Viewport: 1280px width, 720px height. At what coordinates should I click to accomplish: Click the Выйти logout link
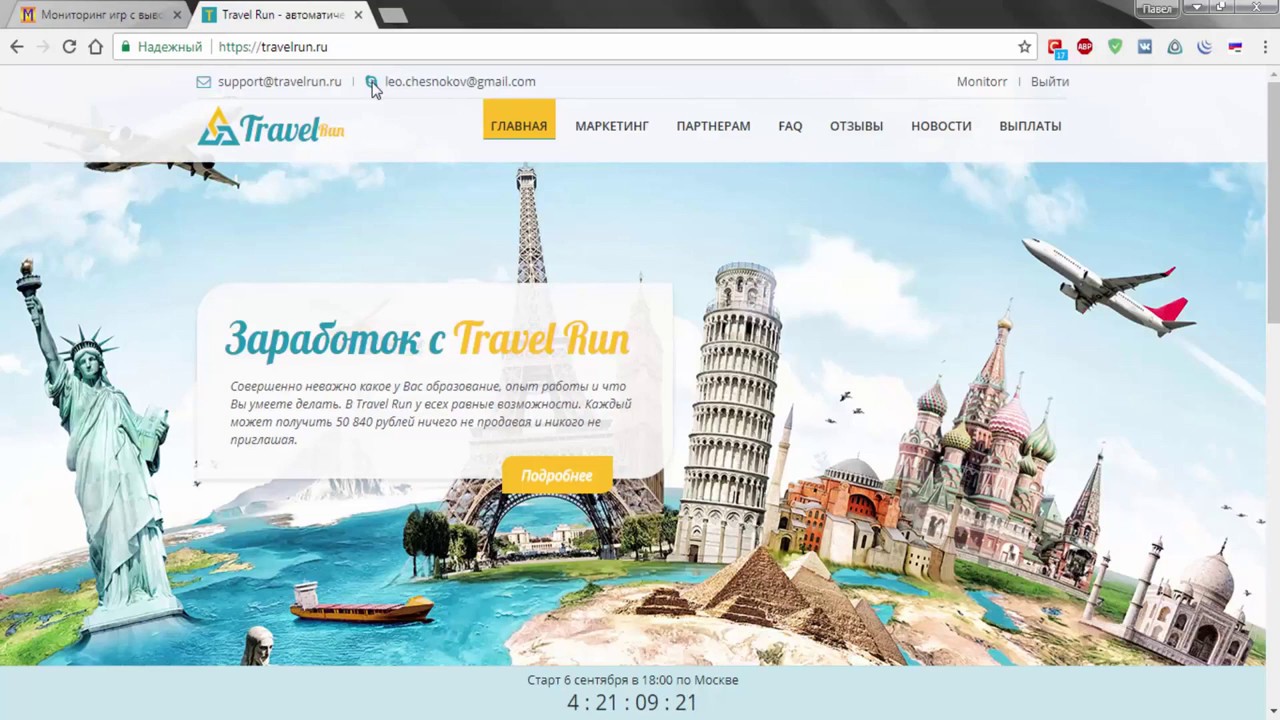[x=1050, y=82]
